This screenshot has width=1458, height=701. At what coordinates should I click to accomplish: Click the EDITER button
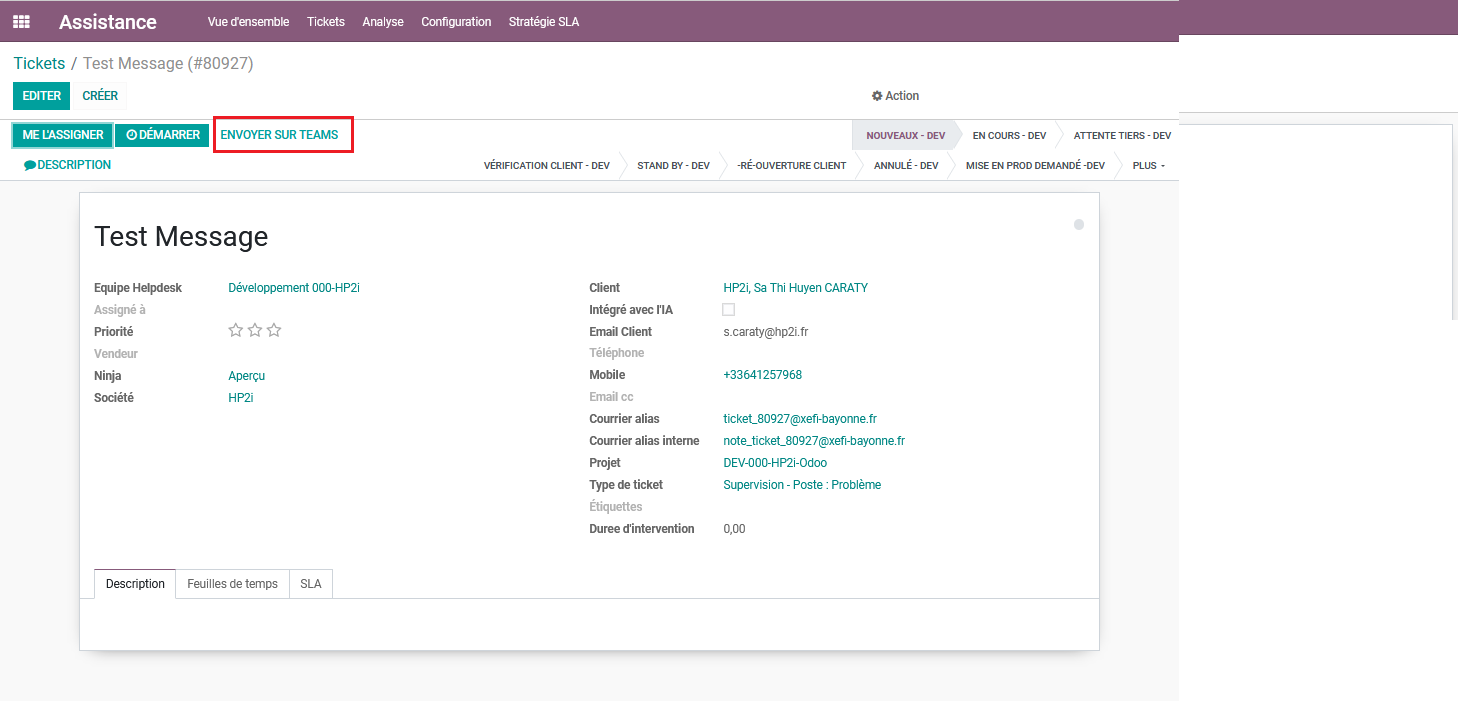(42, 96)
